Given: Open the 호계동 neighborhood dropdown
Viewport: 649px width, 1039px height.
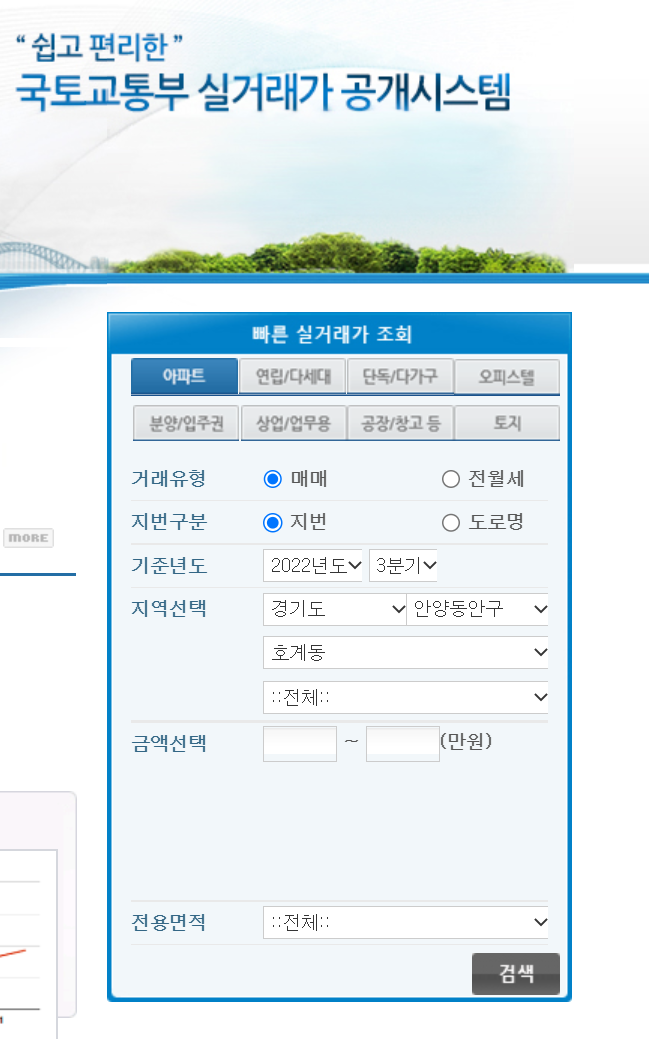Looking at the screenshot, I should point(406,653).
